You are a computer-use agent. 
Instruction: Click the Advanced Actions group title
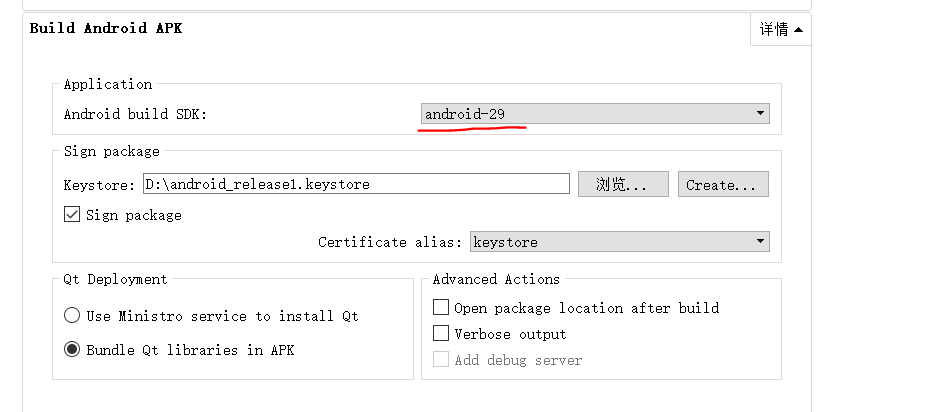click(x=496, y=279)
